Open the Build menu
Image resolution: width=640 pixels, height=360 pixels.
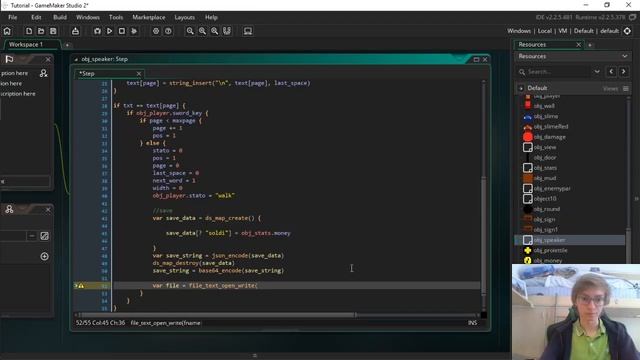click(60, 17)
